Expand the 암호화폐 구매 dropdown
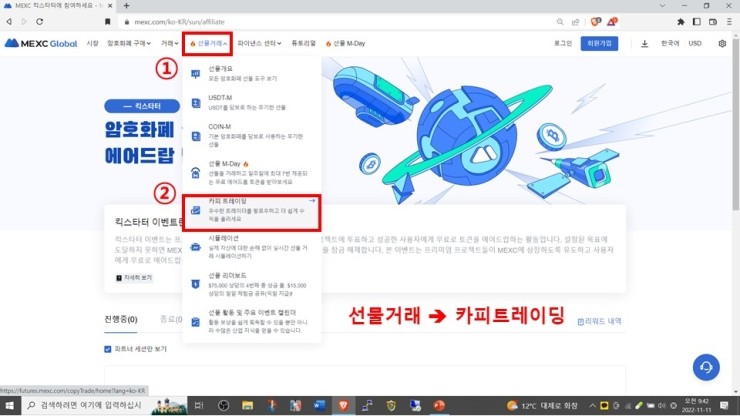 129,43
